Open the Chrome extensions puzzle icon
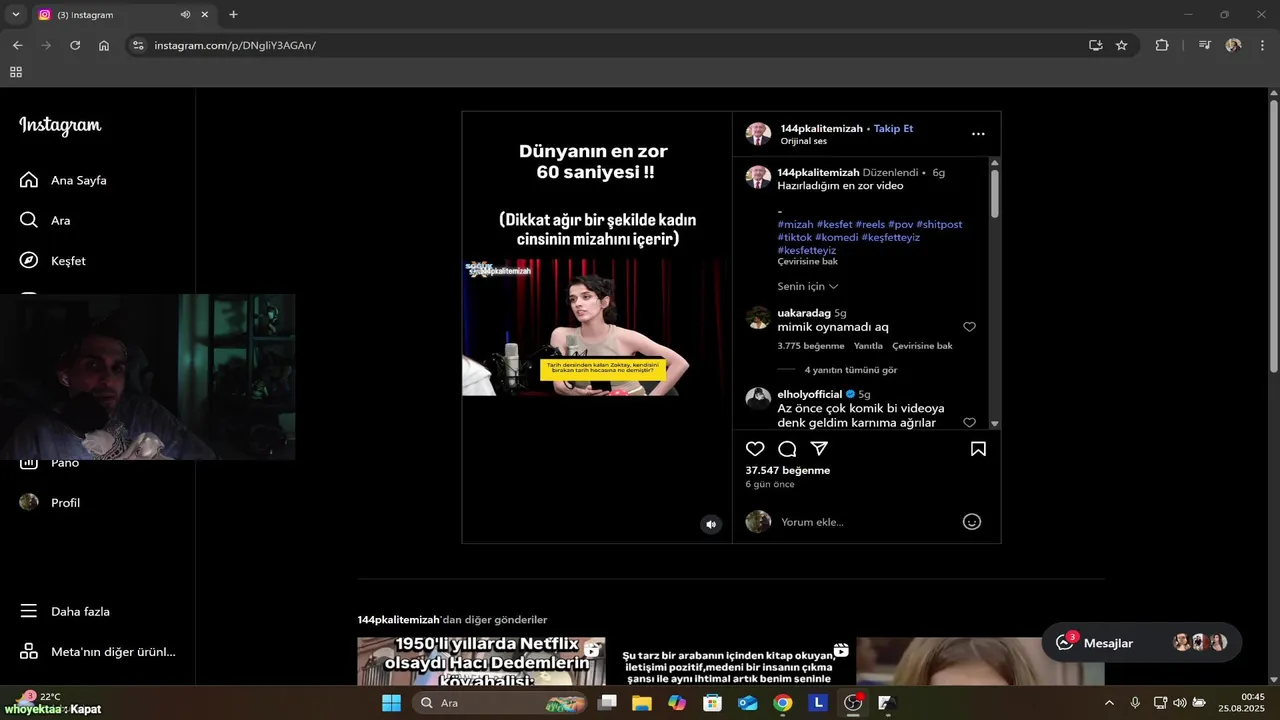Image resolution: width=1280 pixels, height=720 pixels. tap(1162, 45)
